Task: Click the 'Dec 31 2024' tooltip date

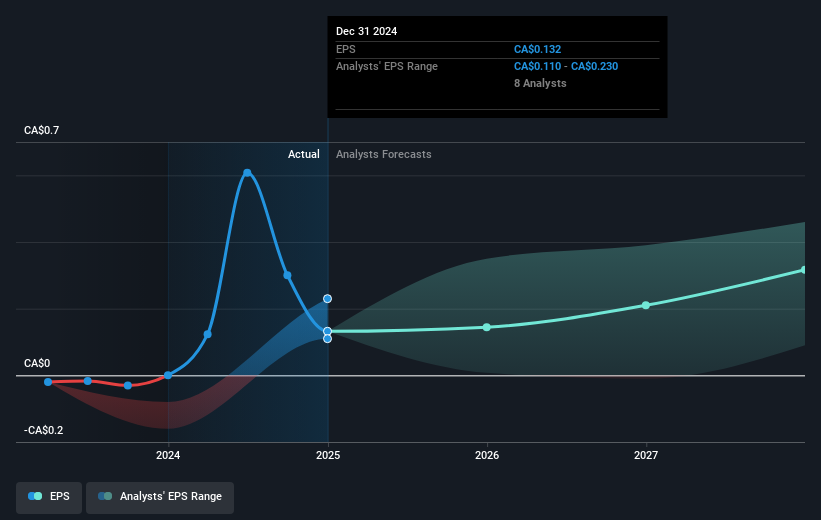Action: pyautogui.click(x=367, y=31)
